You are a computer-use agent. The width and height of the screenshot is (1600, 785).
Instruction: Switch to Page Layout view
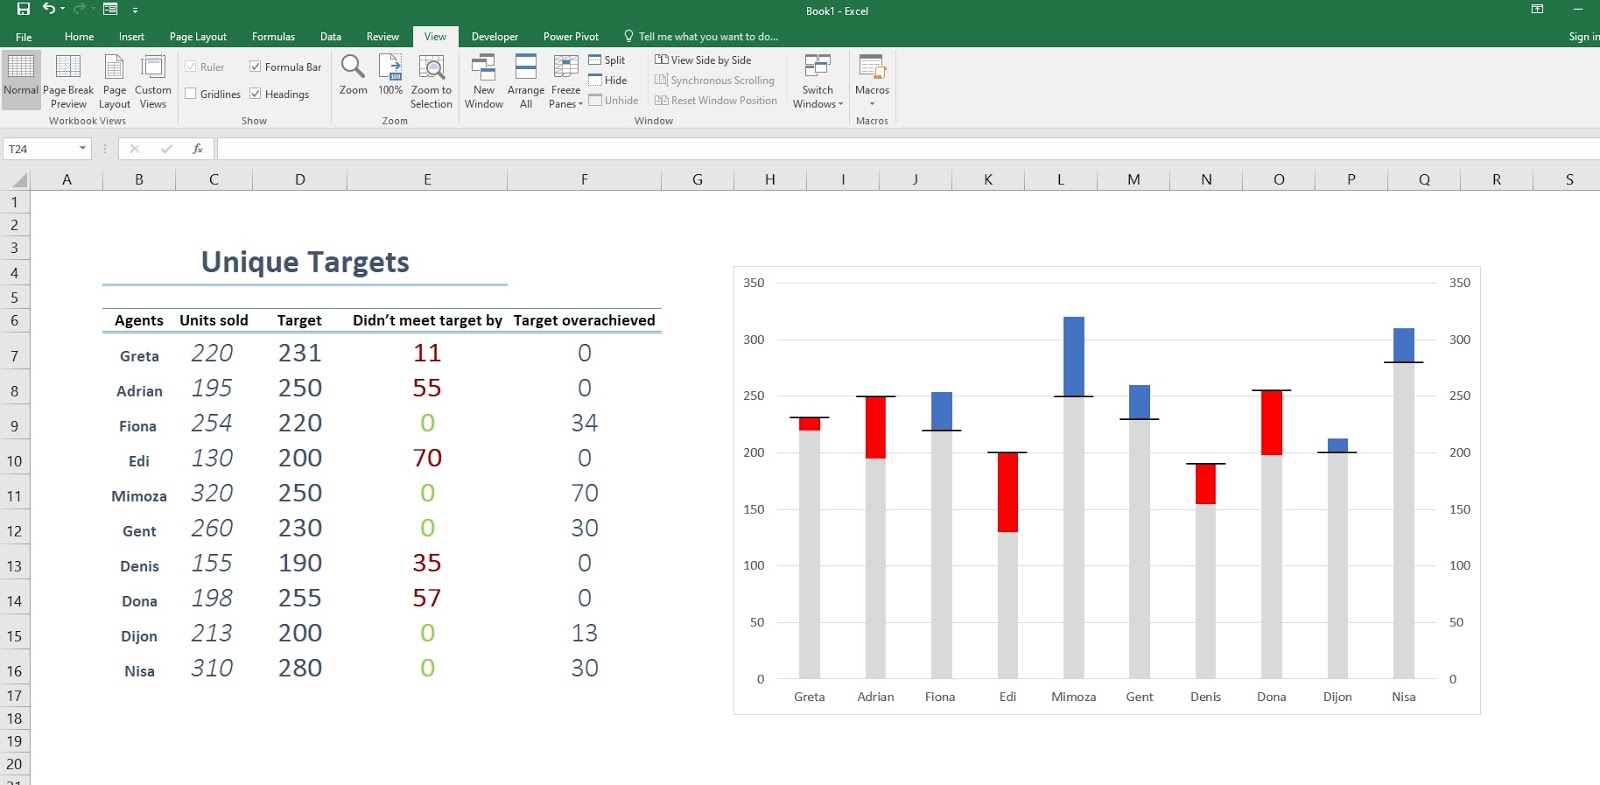[114, 80]
